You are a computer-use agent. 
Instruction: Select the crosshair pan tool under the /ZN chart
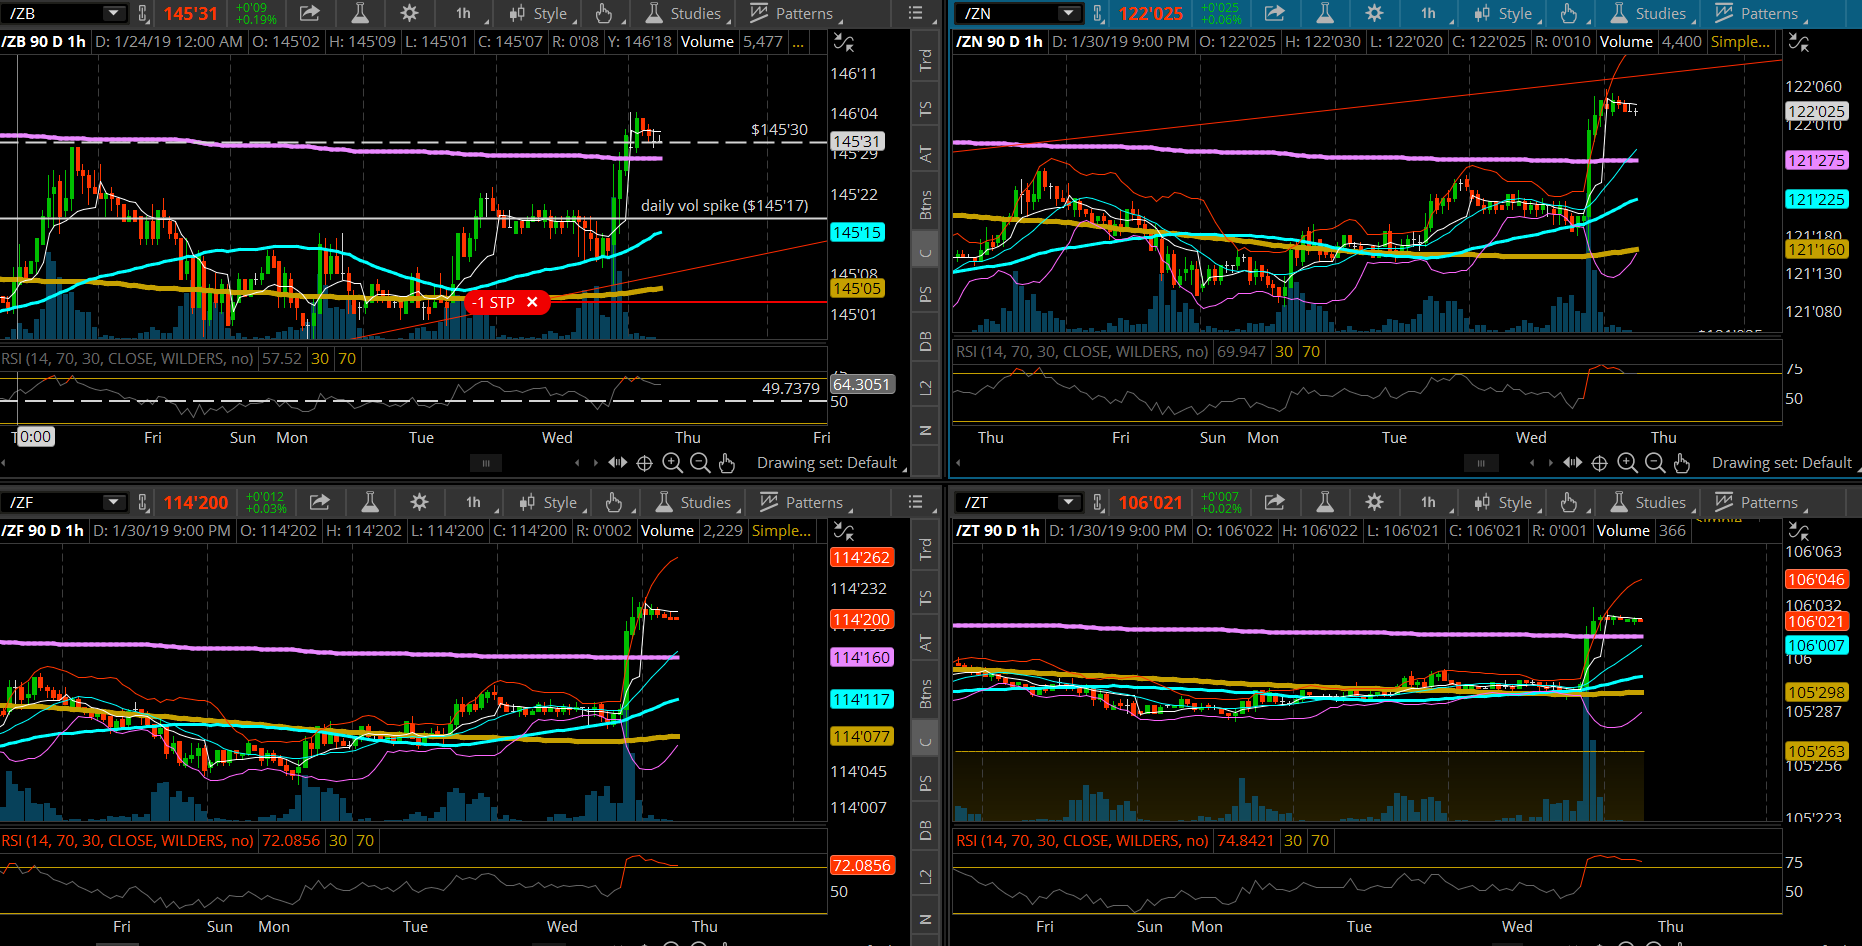coord(1600,463)
